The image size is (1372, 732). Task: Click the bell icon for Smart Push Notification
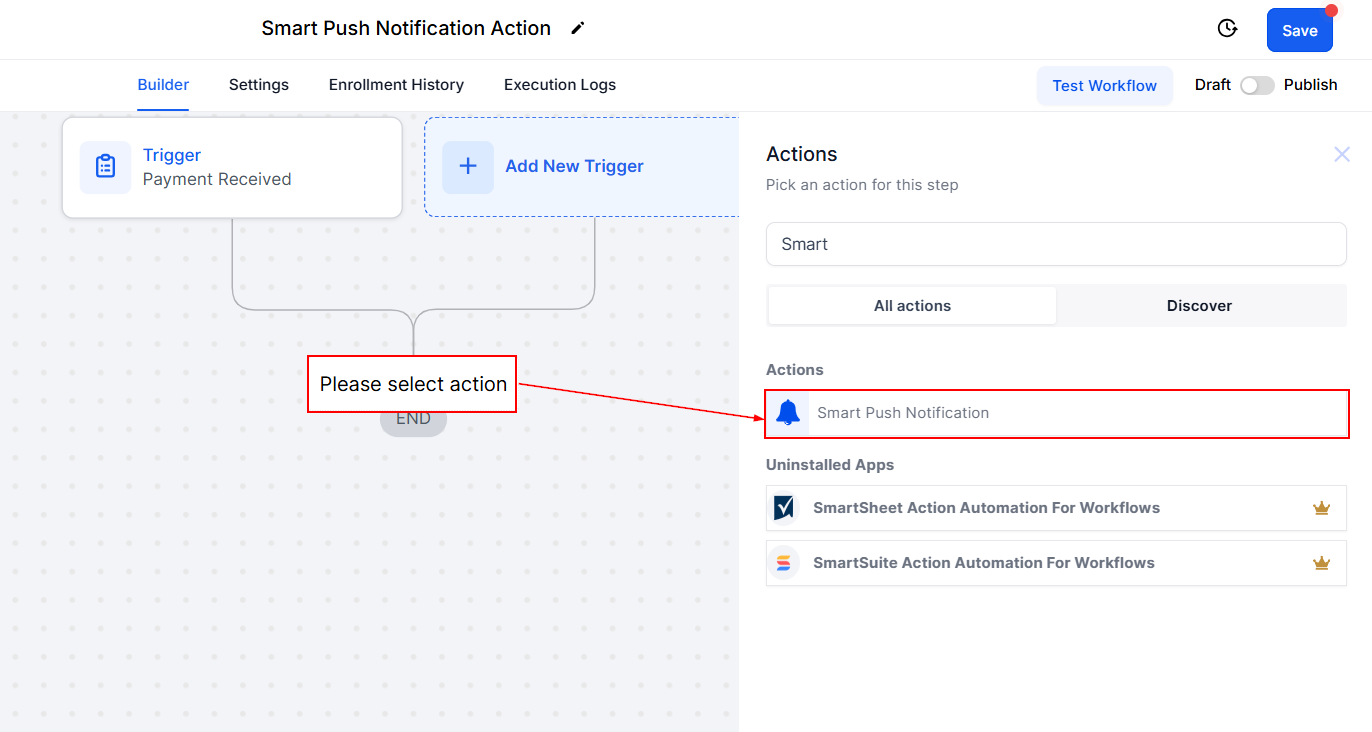pos(788,413)
